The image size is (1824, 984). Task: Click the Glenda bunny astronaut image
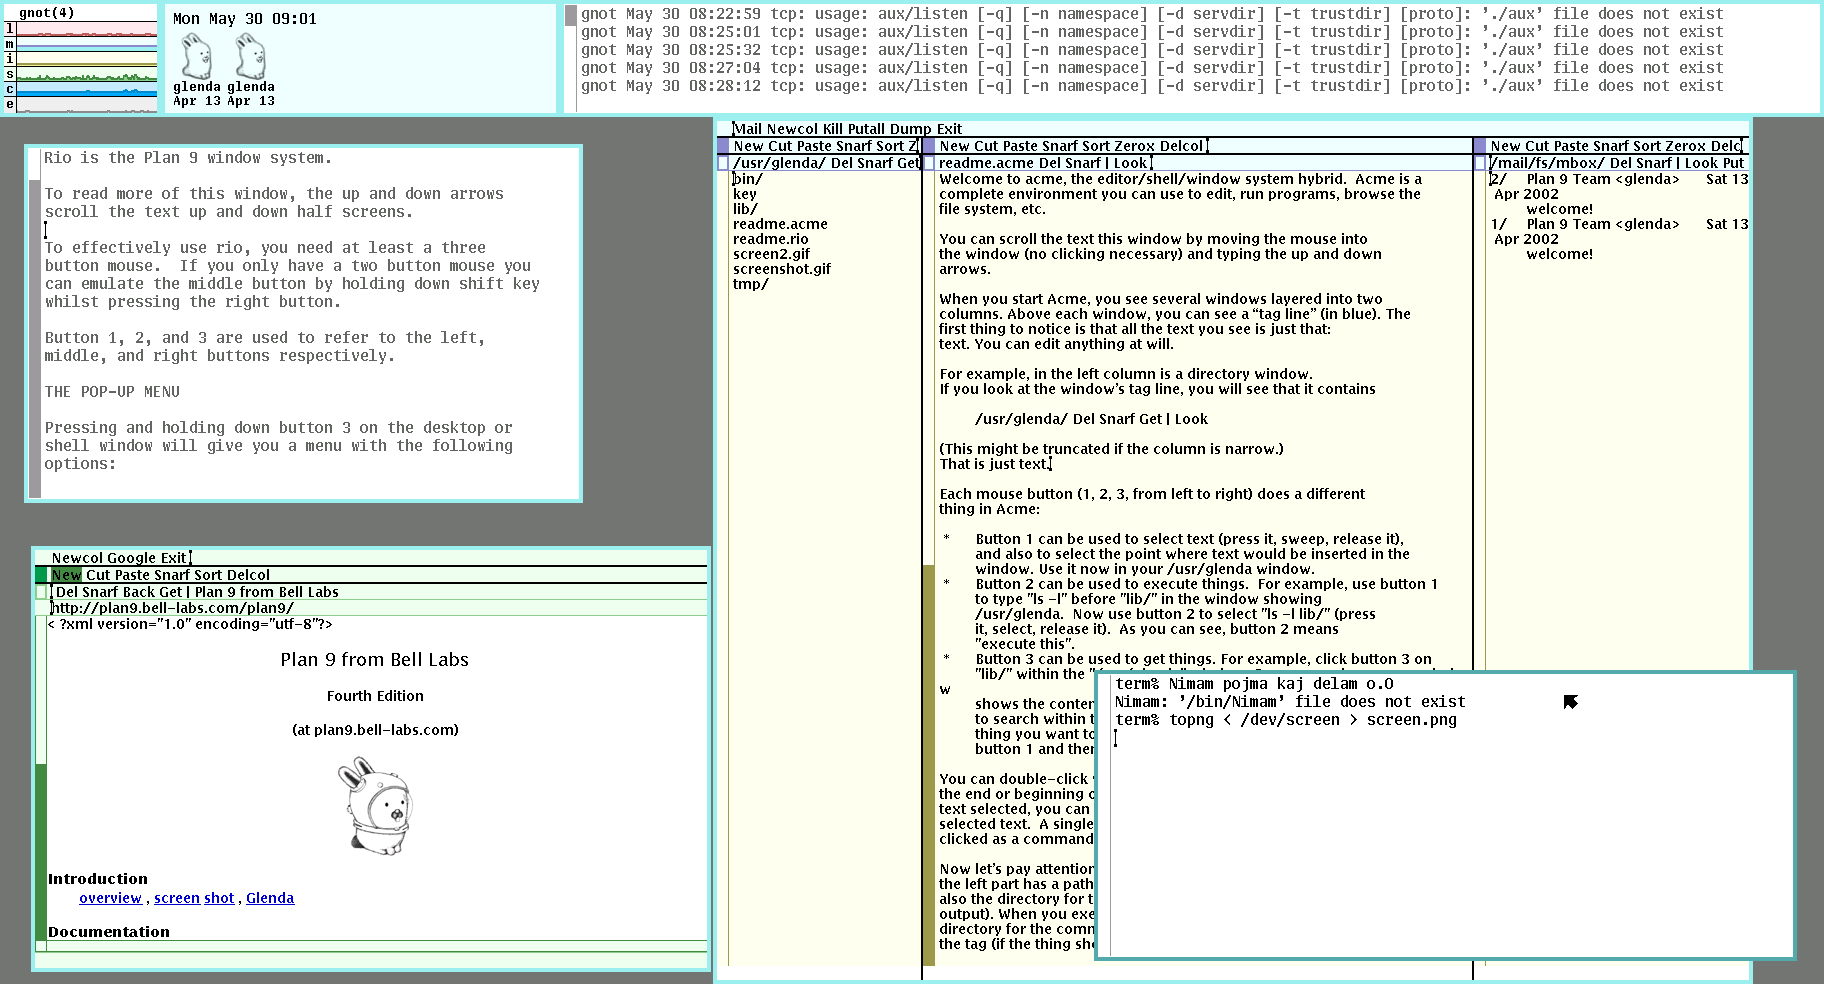(x=376, y=806)
